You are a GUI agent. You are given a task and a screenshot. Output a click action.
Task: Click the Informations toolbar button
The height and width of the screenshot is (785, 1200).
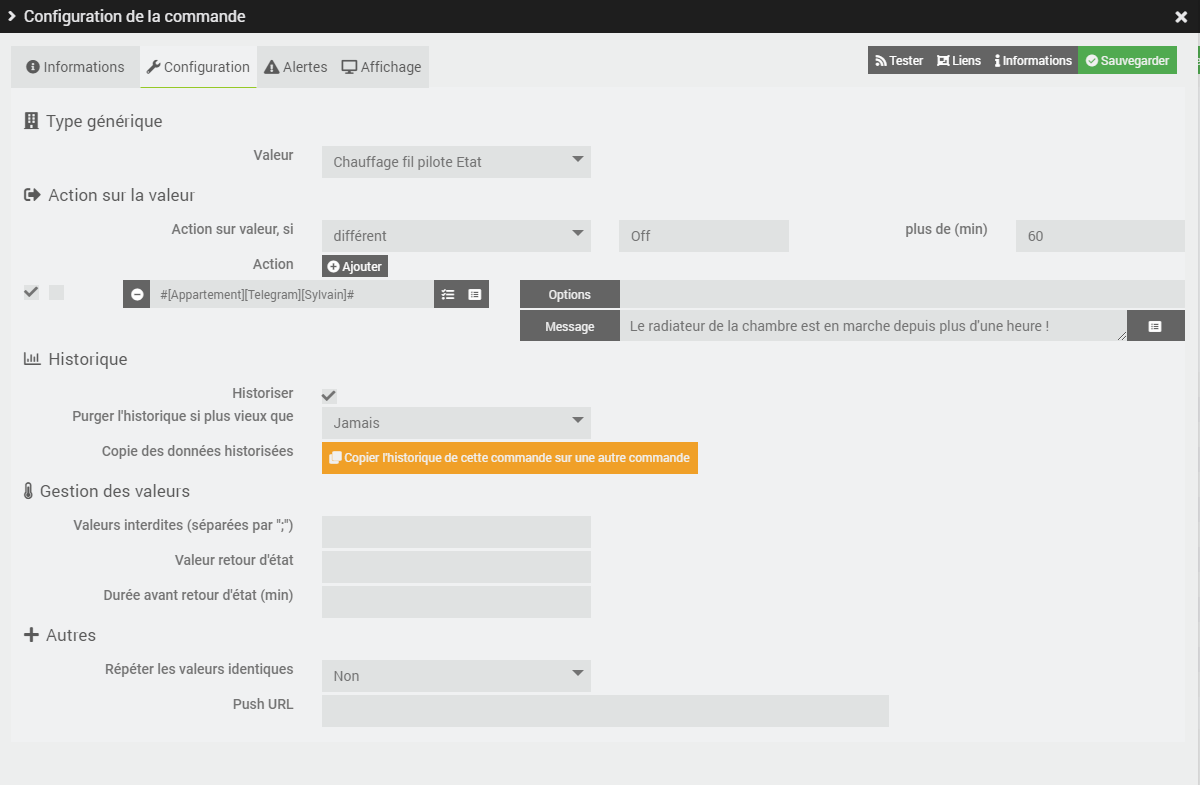[x=1032, y=60]
